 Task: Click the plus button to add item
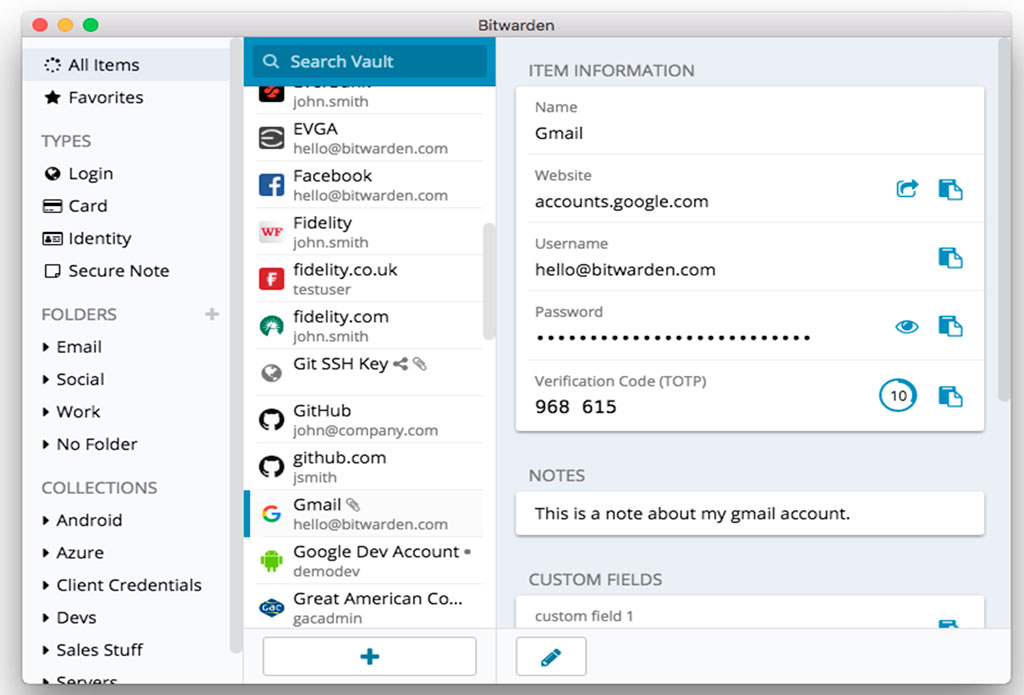370,656
